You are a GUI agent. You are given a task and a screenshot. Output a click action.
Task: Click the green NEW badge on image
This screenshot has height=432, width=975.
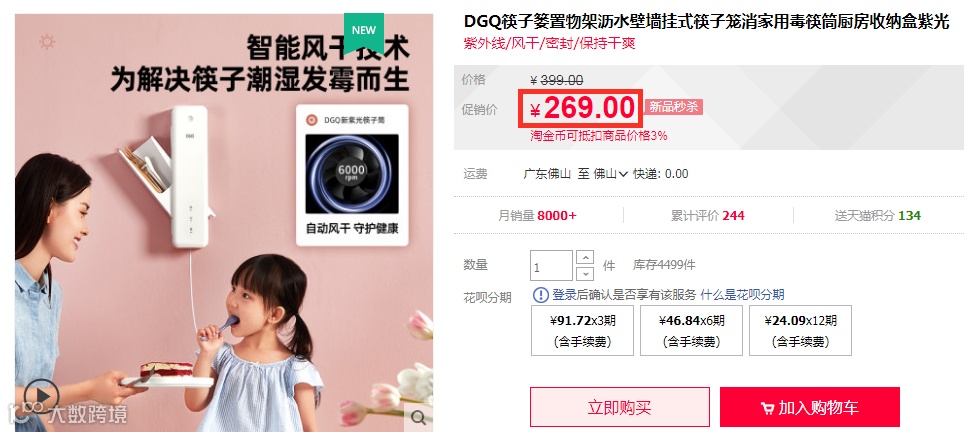[364, 32]
